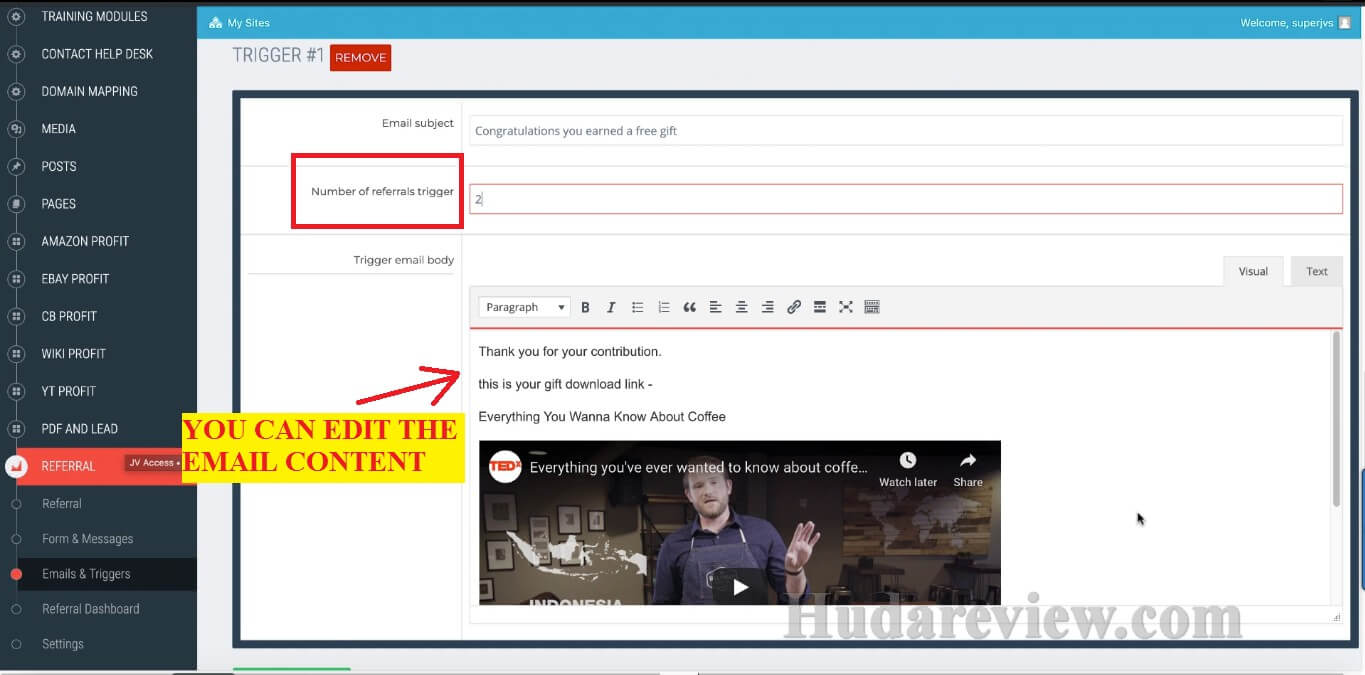Insert a Read More tag from the toolbar
Screen dimensions: 1365x675
point(819,307)
